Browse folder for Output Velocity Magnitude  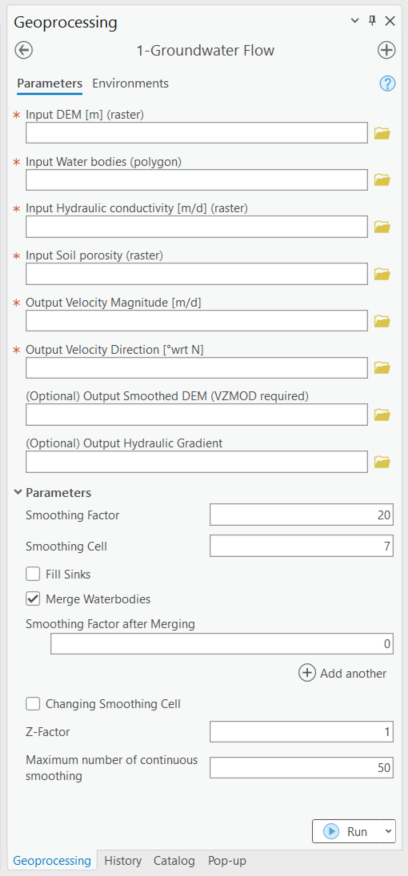382,321
